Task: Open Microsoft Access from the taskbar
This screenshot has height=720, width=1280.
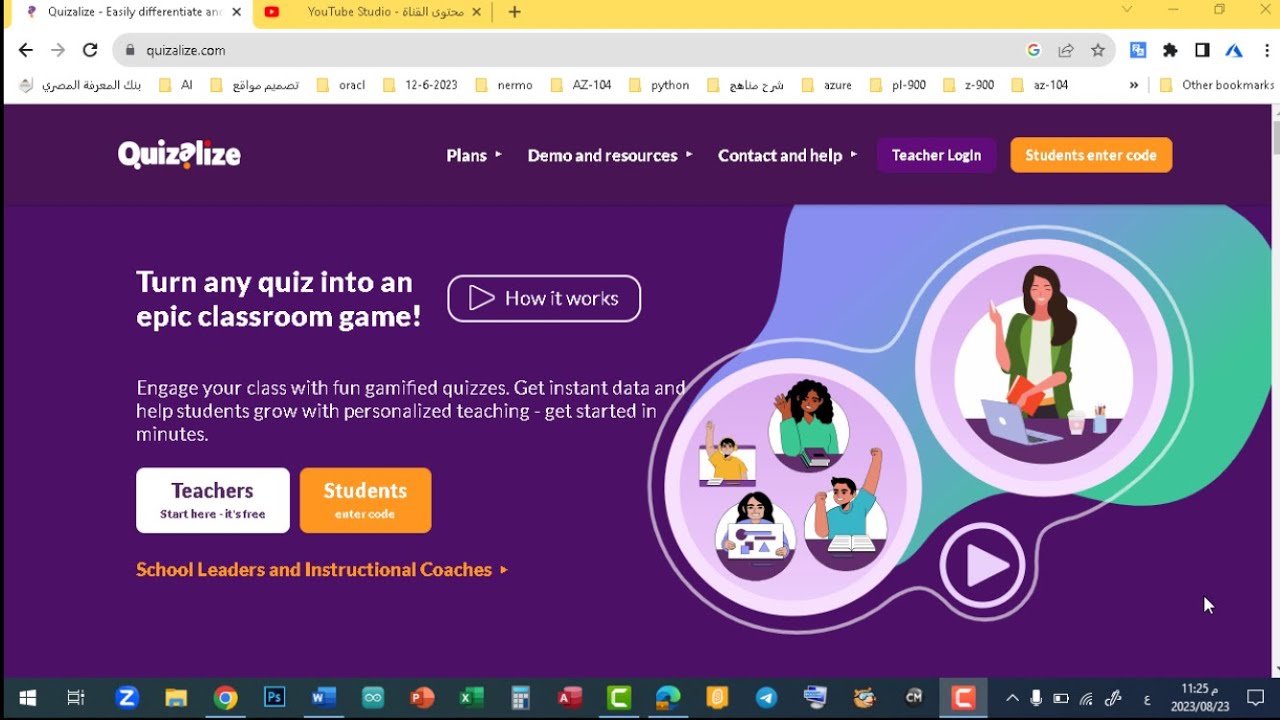Action: (570, 698)
